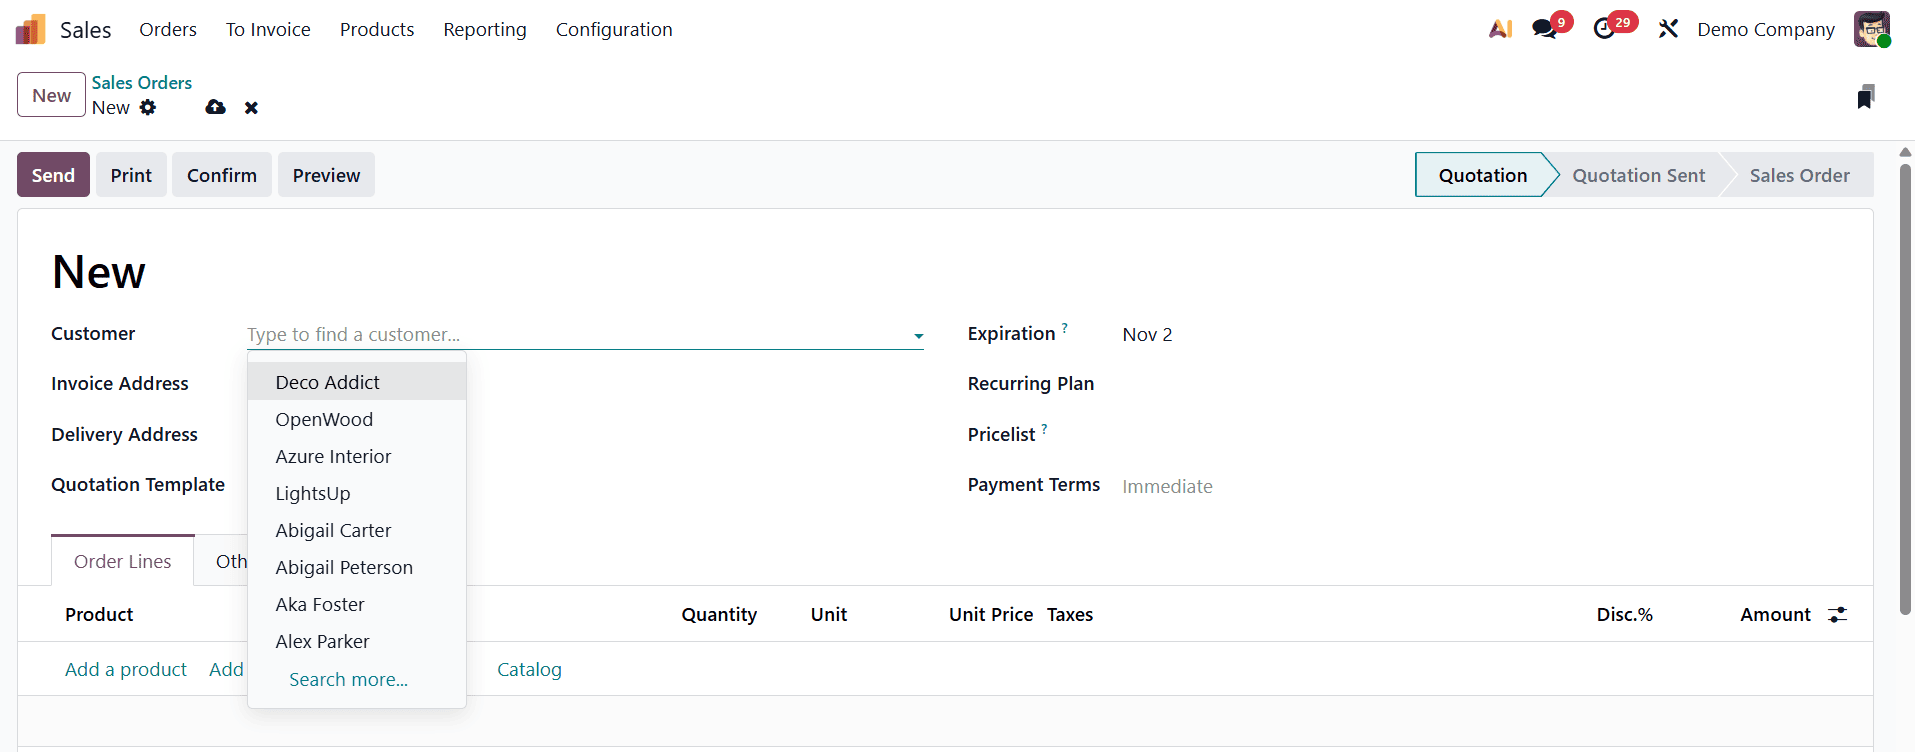Save record manually with cloud icon
The height and width of the screenshot is (752, 1915).
coord(215,108)
